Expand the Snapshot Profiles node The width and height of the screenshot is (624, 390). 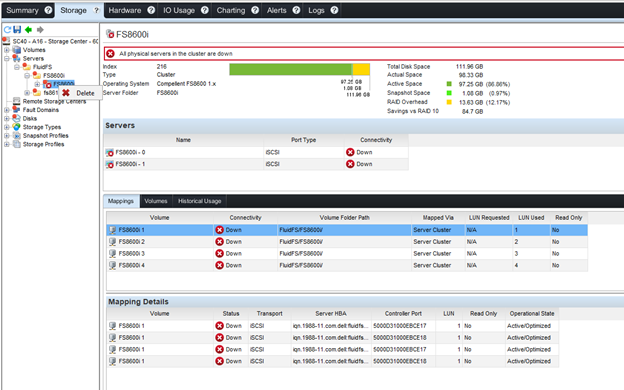point(7,136)
